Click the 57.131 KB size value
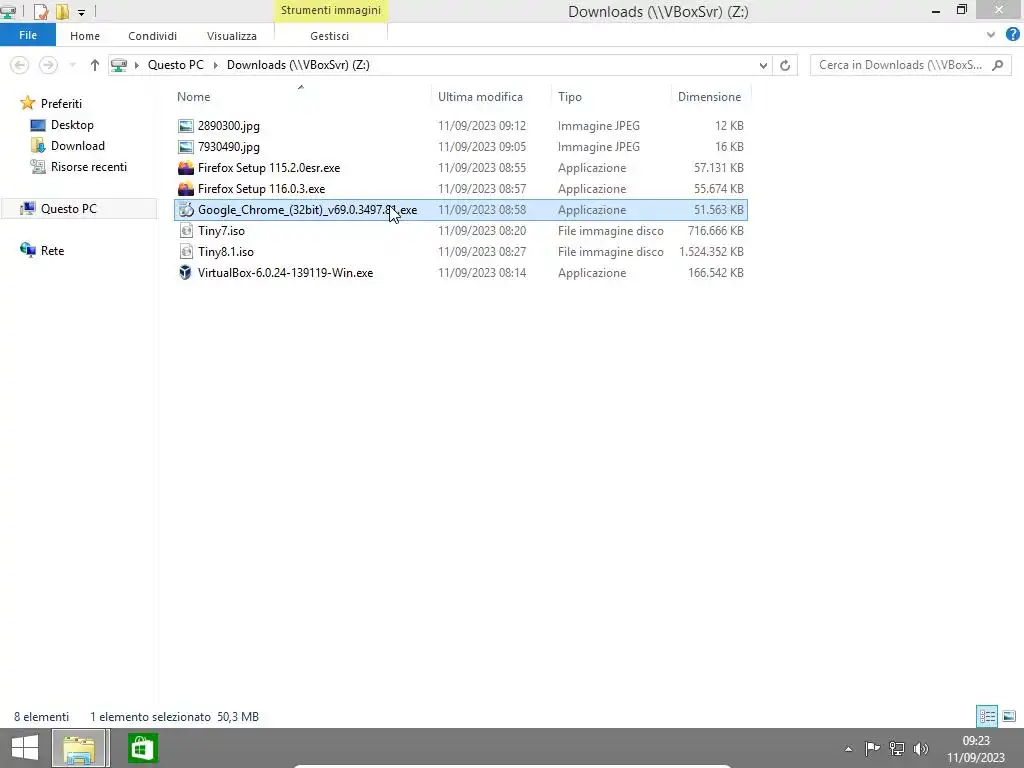This screenshot has width=1024, height=768. coord(718,168)
